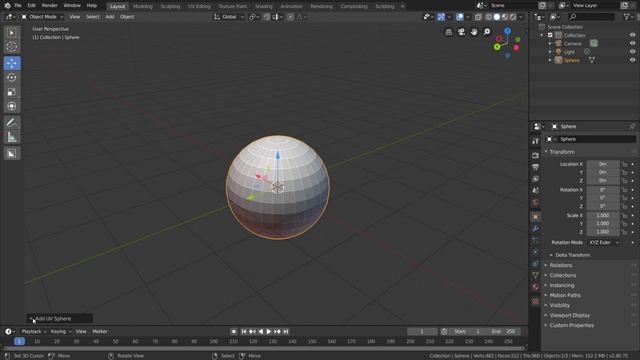
Task: Activate the Annotate tool
Action: click(12, 122)
